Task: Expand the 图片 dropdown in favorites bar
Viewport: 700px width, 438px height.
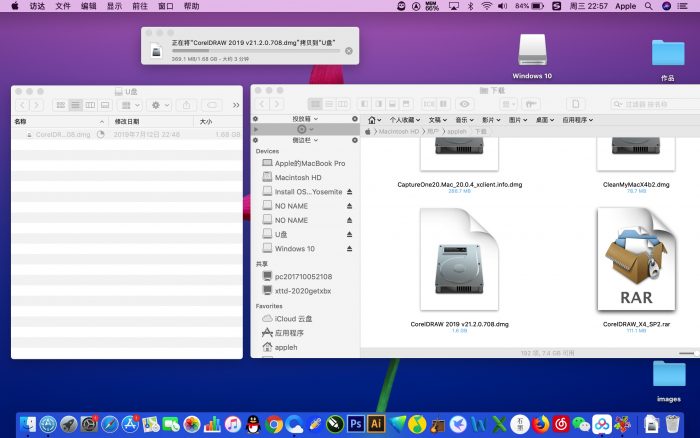Action: point(516,119)
